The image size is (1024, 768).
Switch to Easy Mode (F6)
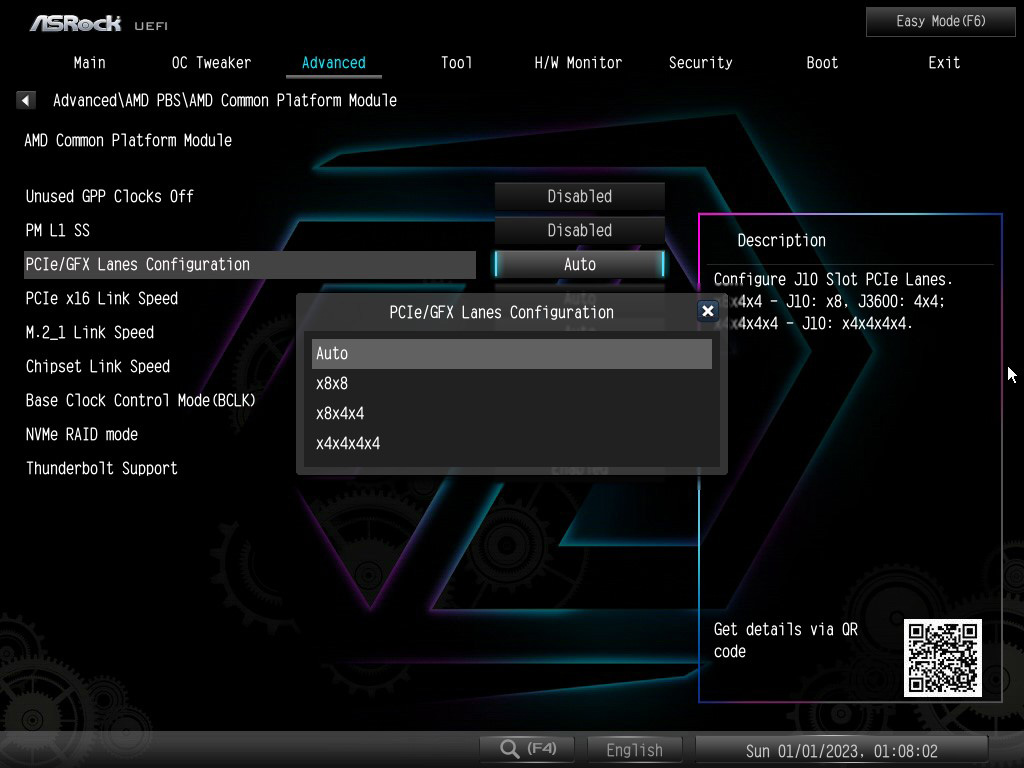pos(940,22)
